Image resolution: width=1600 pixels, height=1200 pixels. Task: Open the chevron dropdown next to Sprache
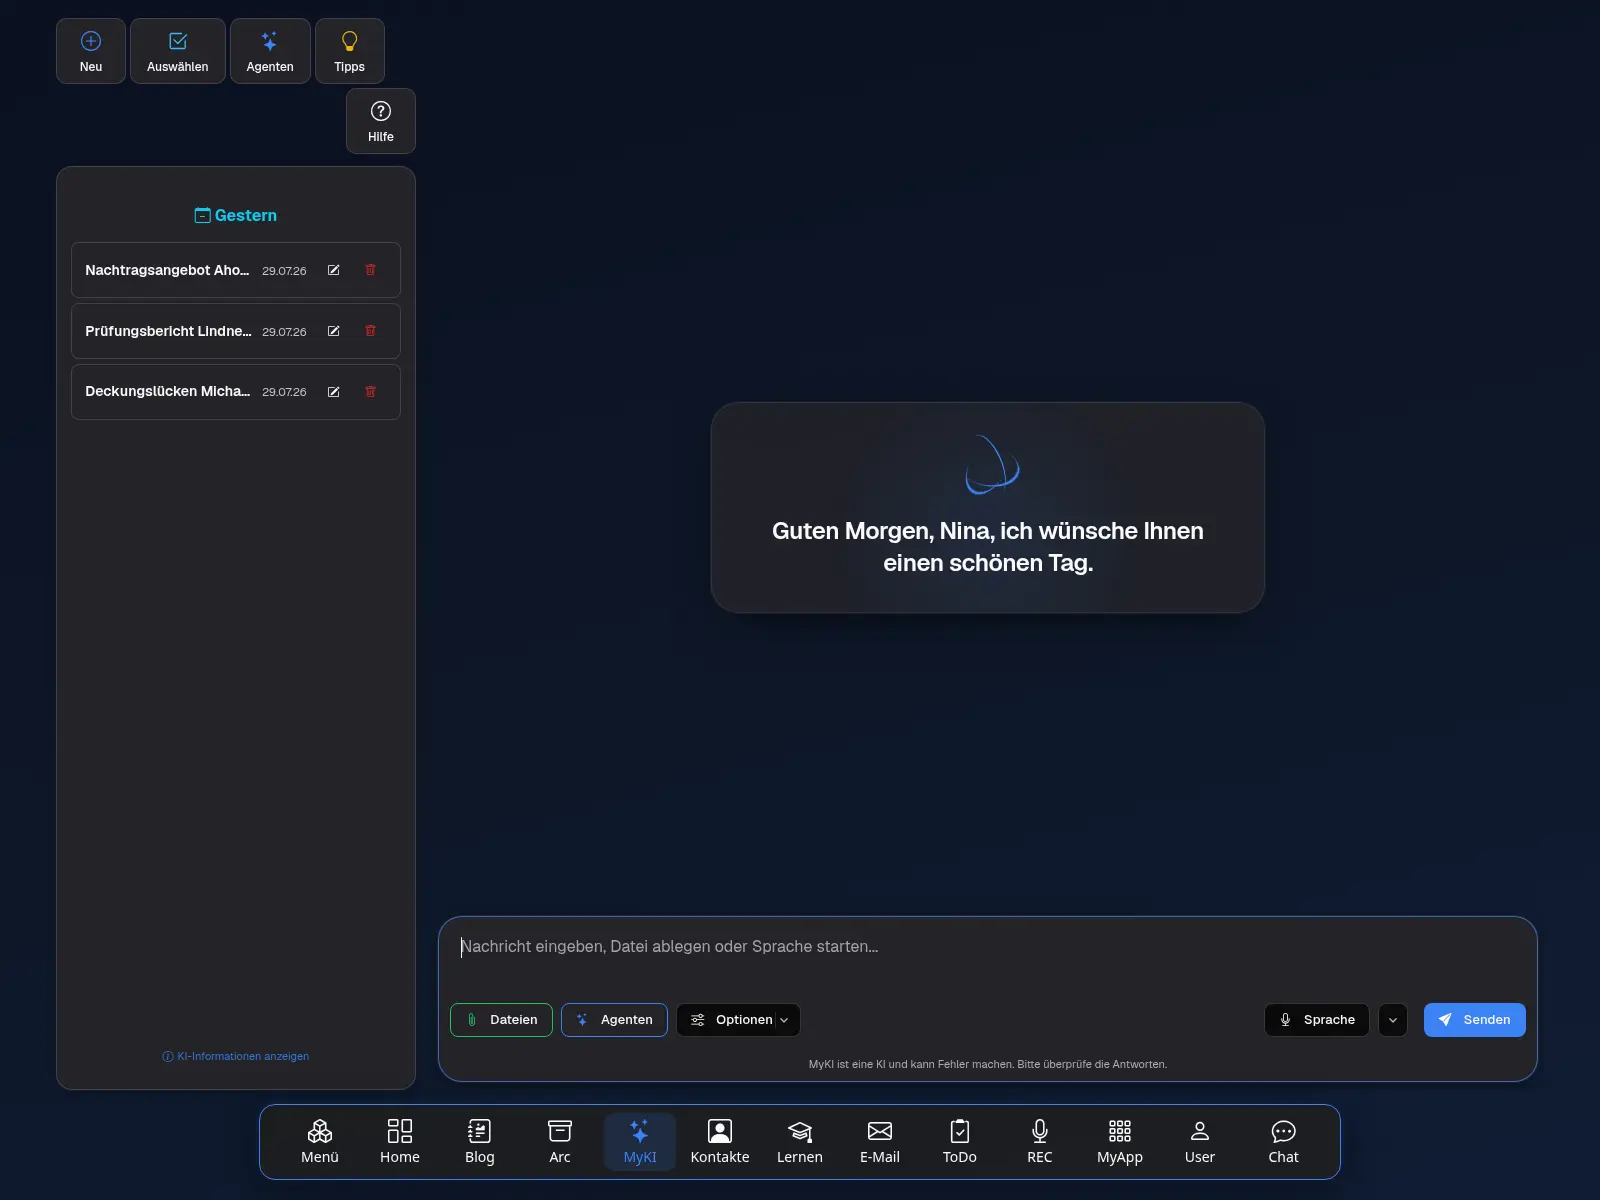(x=1393, y=1020)
